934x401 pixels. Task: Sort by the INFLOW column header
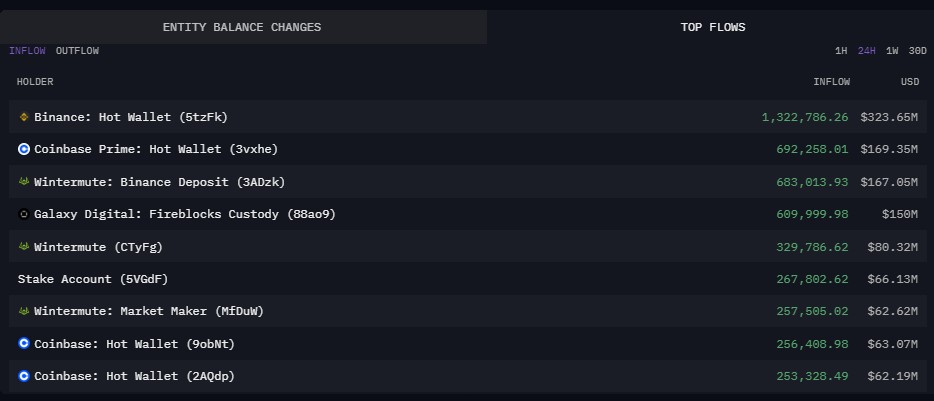(832, 82)
